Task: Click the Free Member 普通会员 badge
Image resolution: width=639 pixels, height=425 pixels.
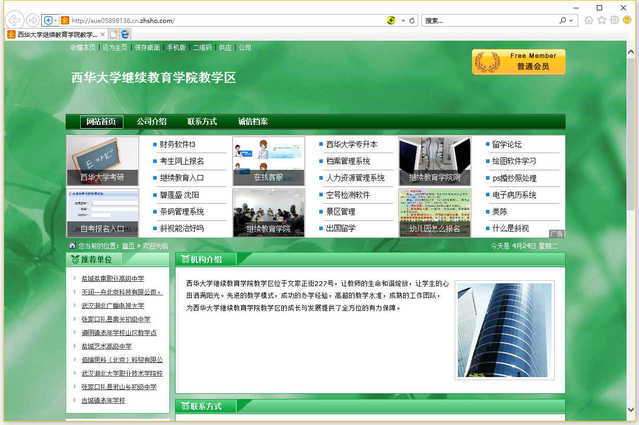Action: pyautogui.click(x=511, y=62)
